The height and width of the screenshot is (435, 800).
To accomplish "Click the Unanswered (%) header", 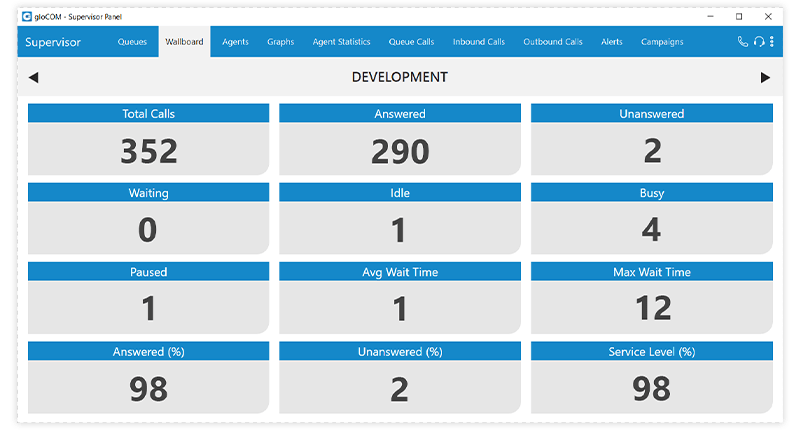I will click(x=400, y=351).
